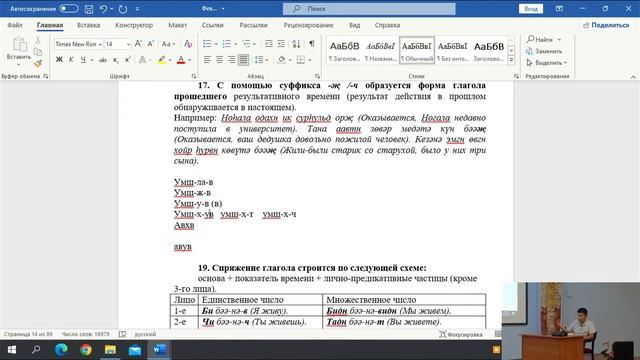This screenshot has width=640, height=360.
Task: Open text effects A icon
Action: pos(142,60)
